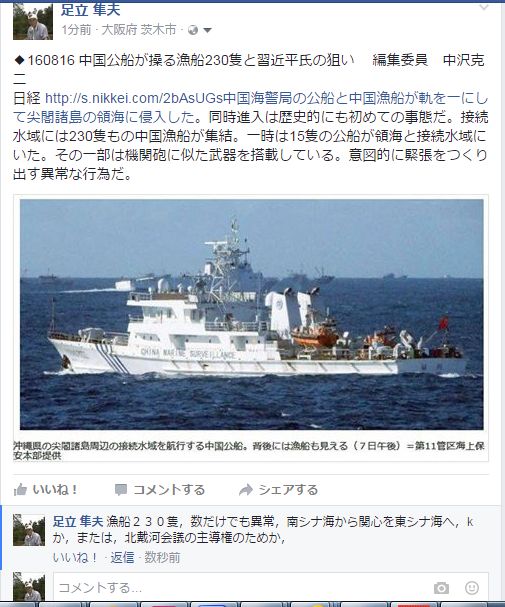This screenshot has width=505, height=607.
Task: Click the thumbs-up いいね icon under the post
Action: tap(20, 490)
